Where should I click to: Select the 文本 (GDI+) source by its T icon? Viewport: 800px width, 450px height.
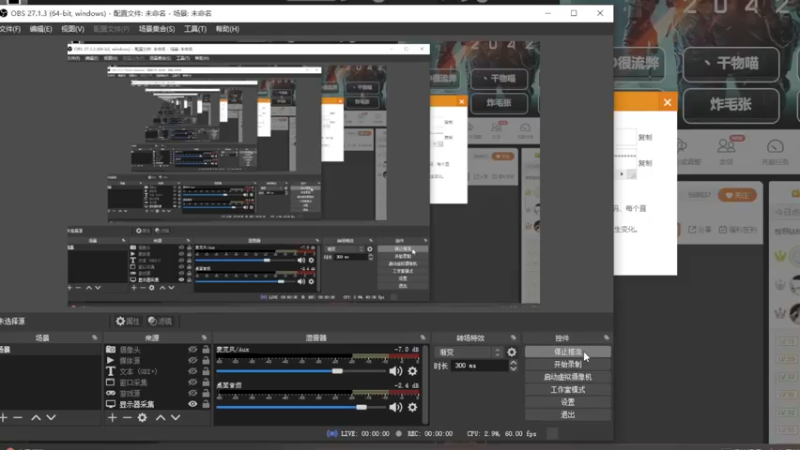pos(111,371)
